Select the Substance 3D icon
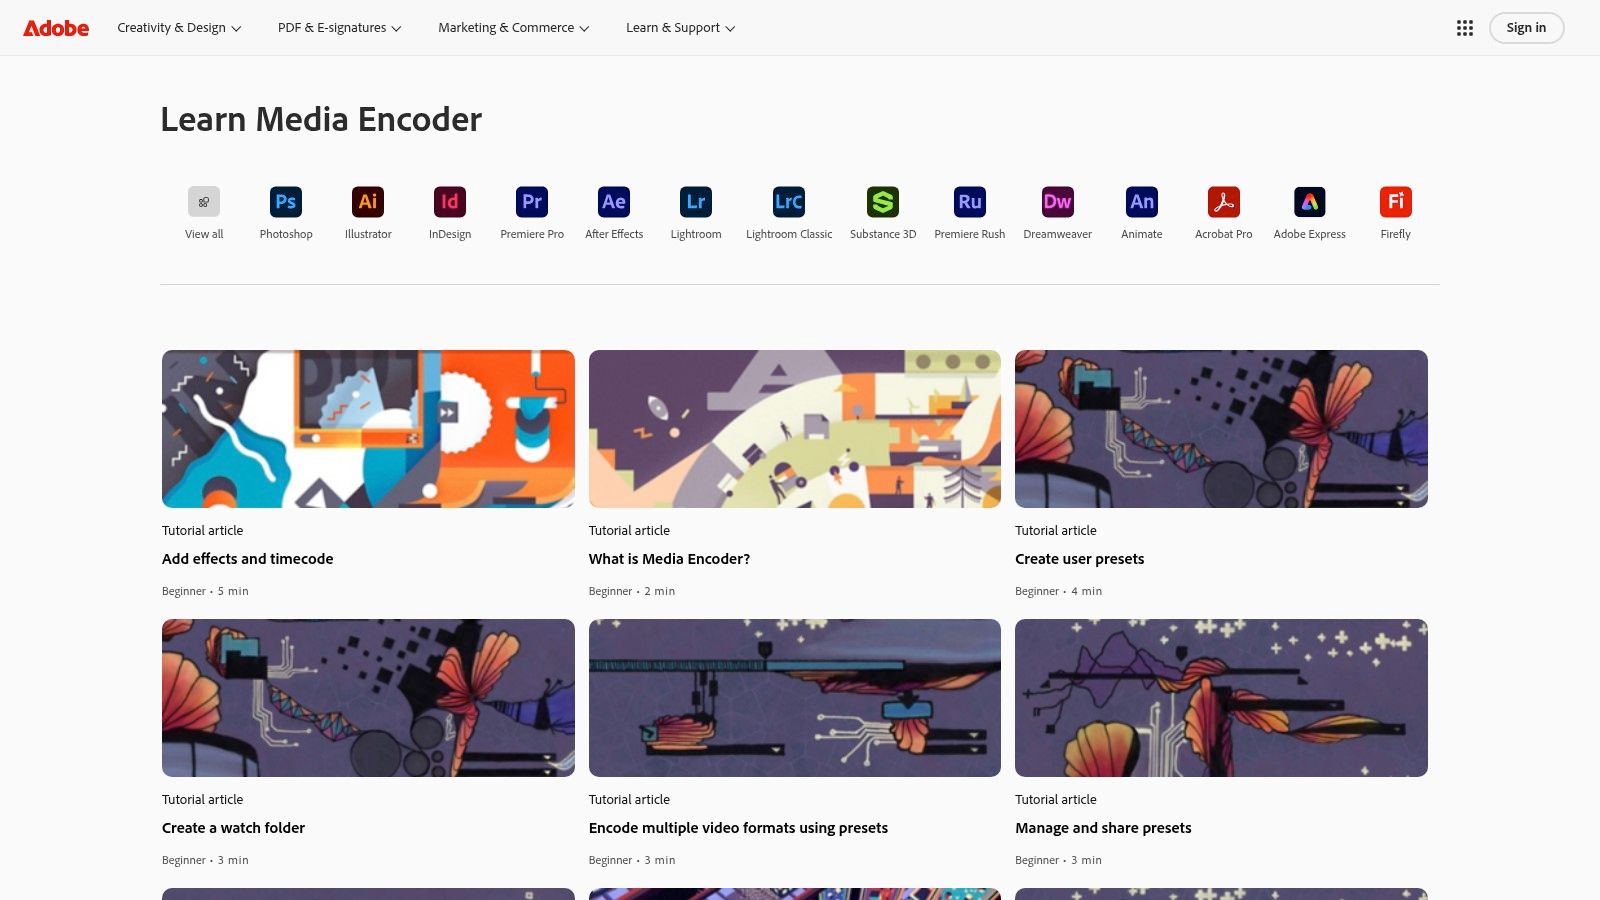Viewport: 1600px width, 900px height. click(x=882, y=202)
